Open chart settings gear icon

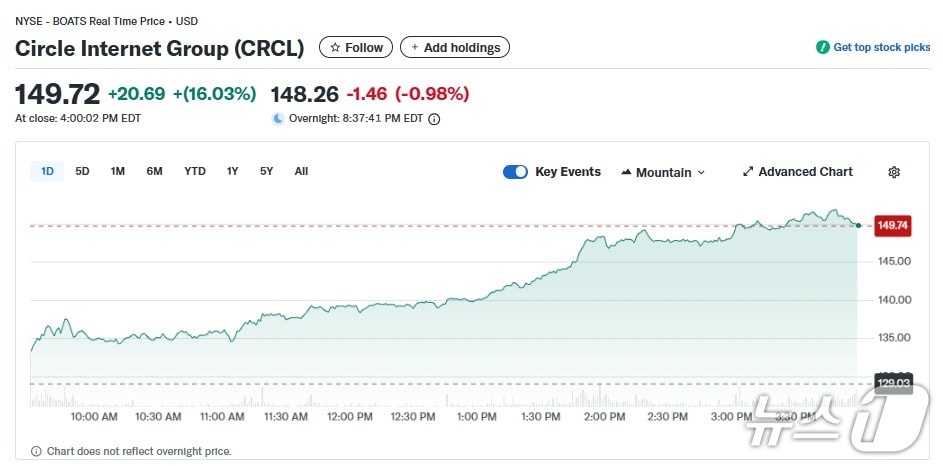point(894,172)
